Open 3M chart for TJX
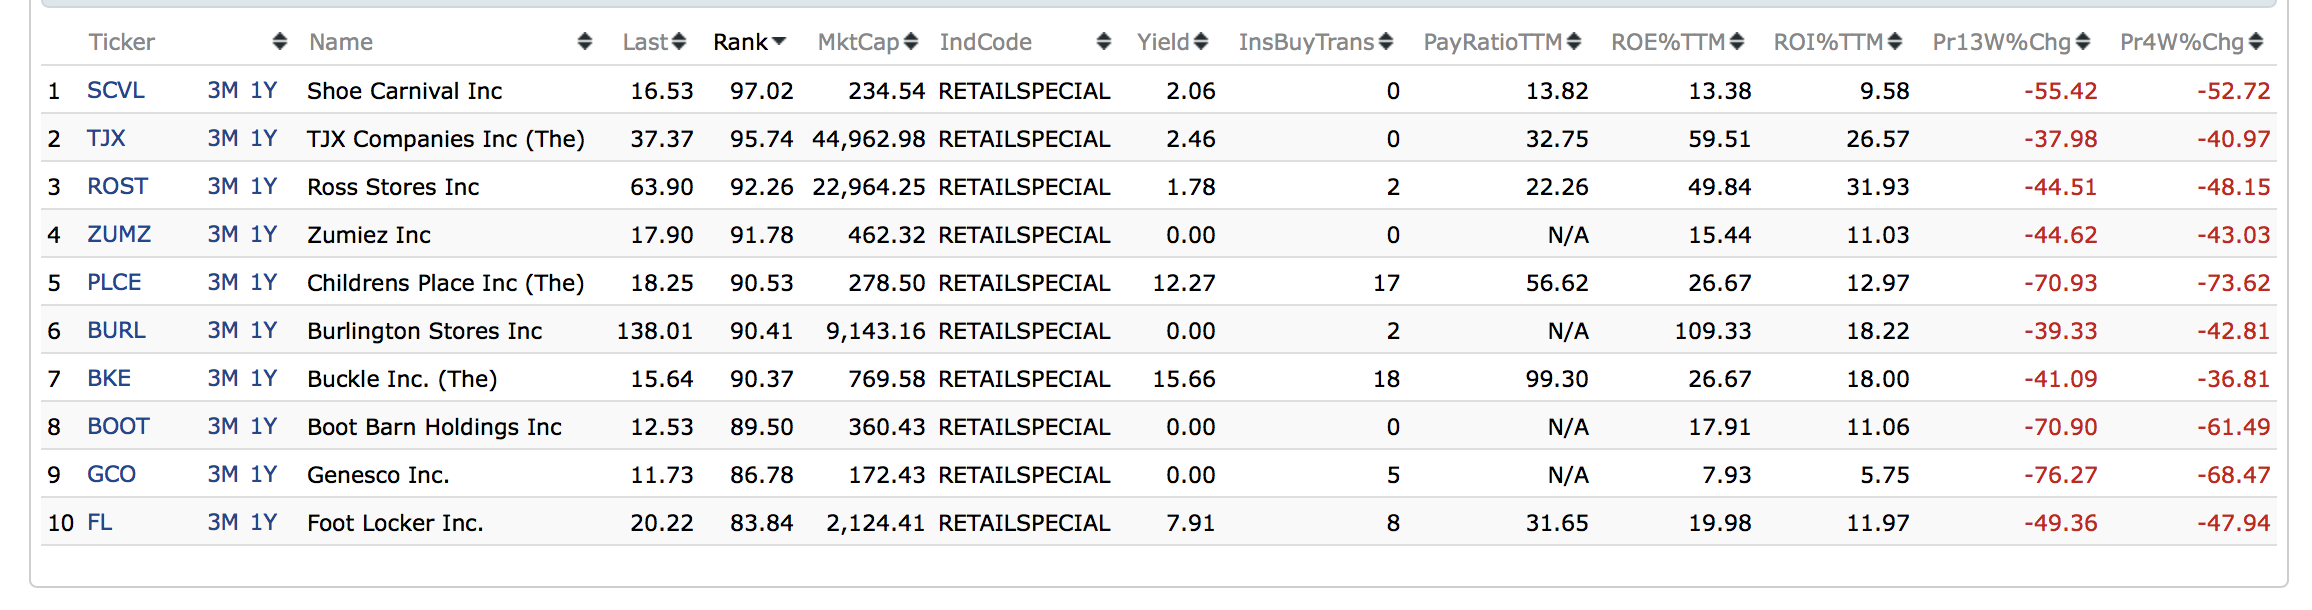This screenshot has width=2312, height=610. (x=222, y=139)
